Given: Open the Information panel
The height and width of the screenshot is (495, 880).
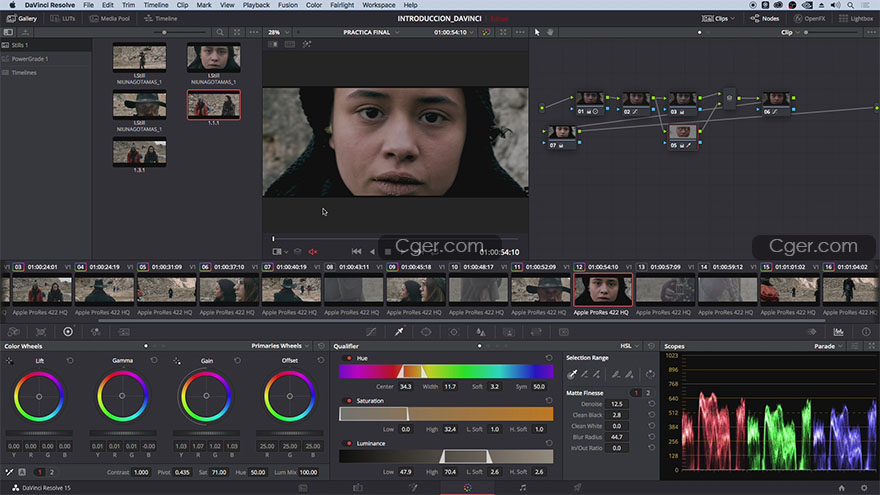Looking at the screenshot, I should point(866,332).
